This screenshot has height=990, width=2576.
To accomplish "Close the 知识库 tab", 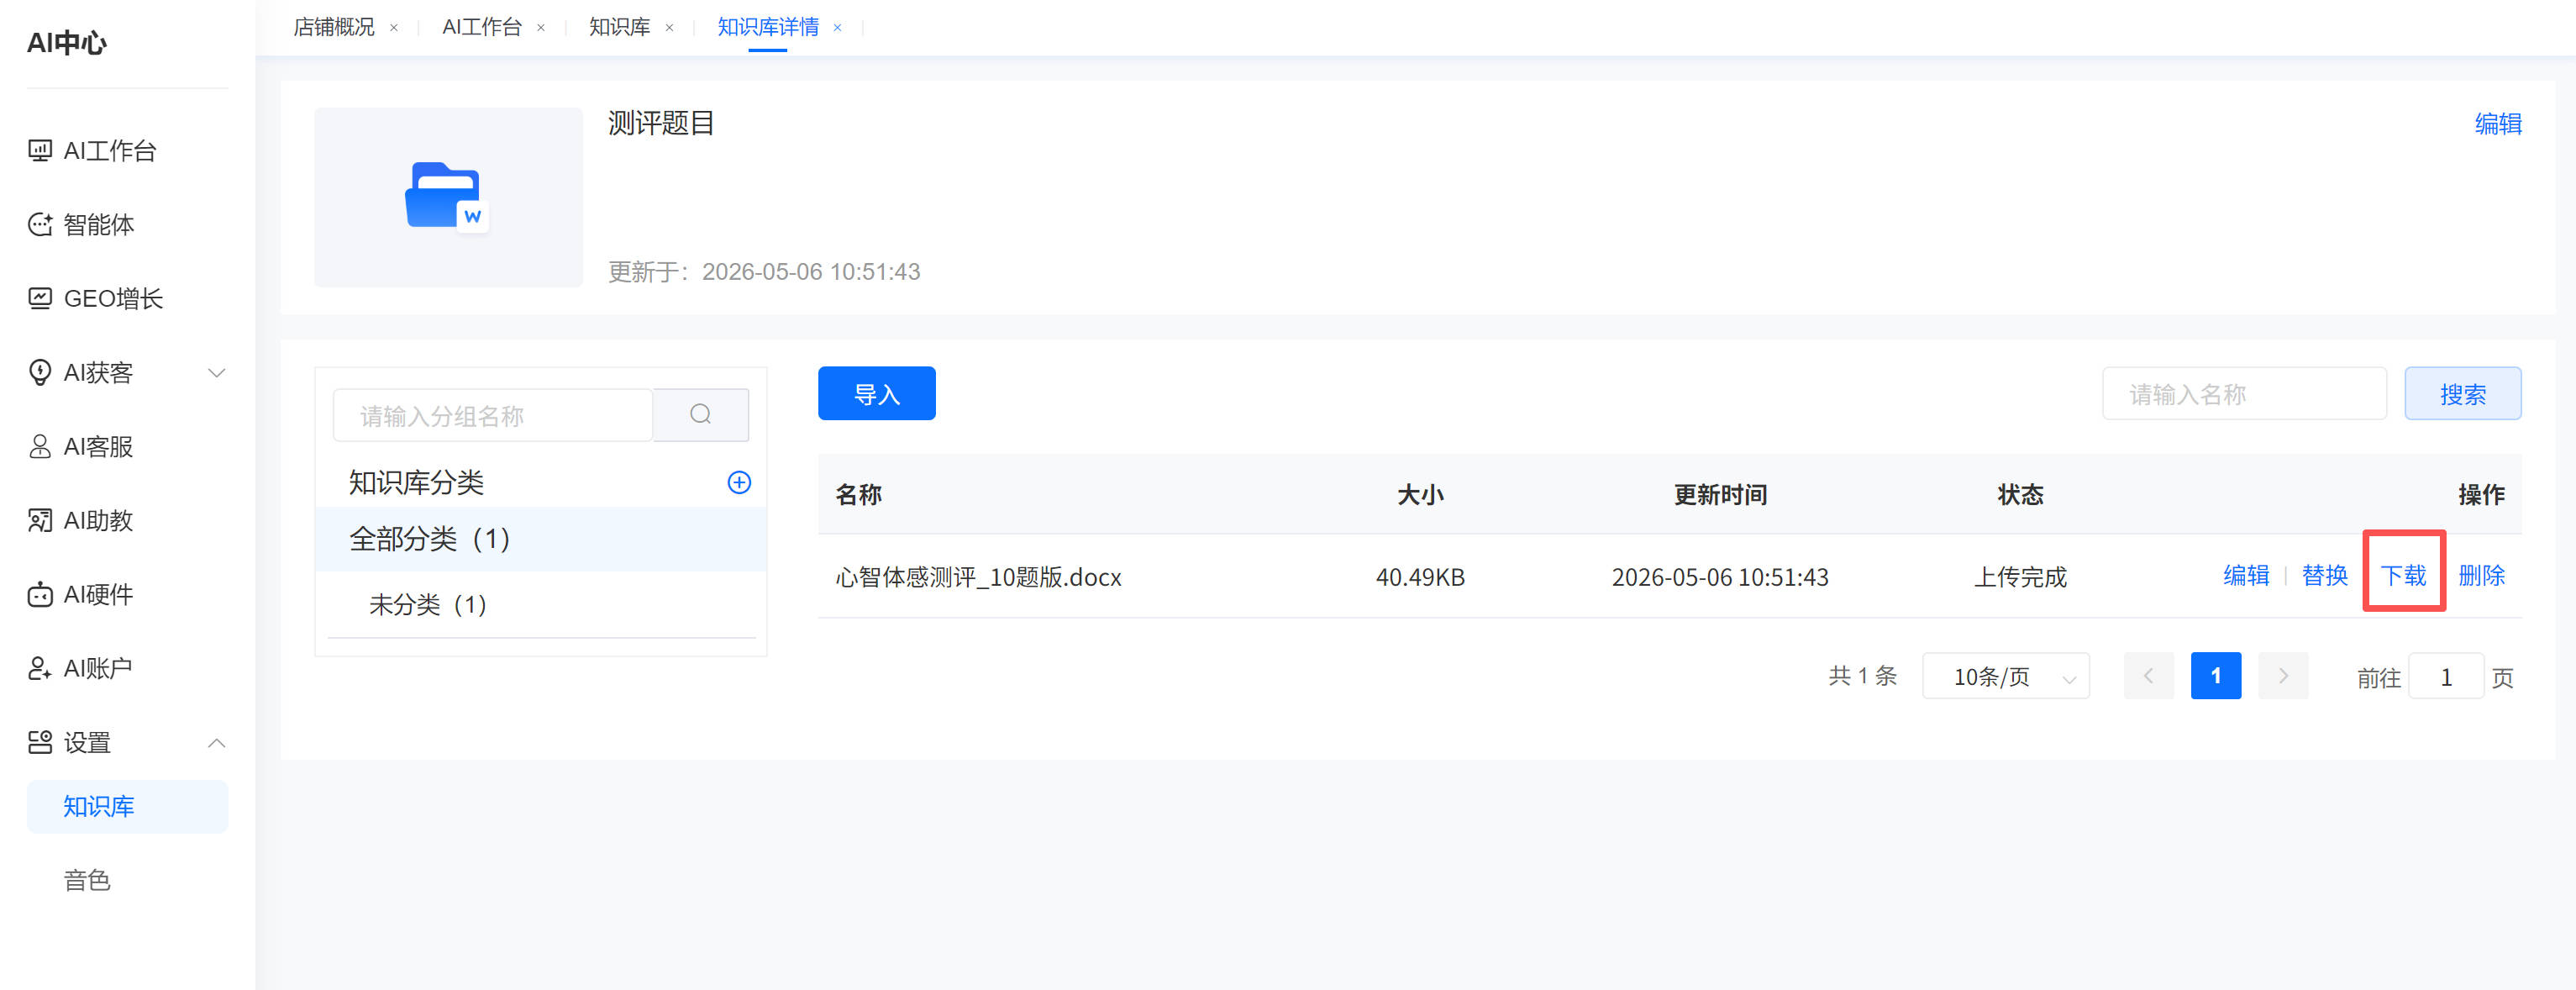I will click(x=669, y=28).
